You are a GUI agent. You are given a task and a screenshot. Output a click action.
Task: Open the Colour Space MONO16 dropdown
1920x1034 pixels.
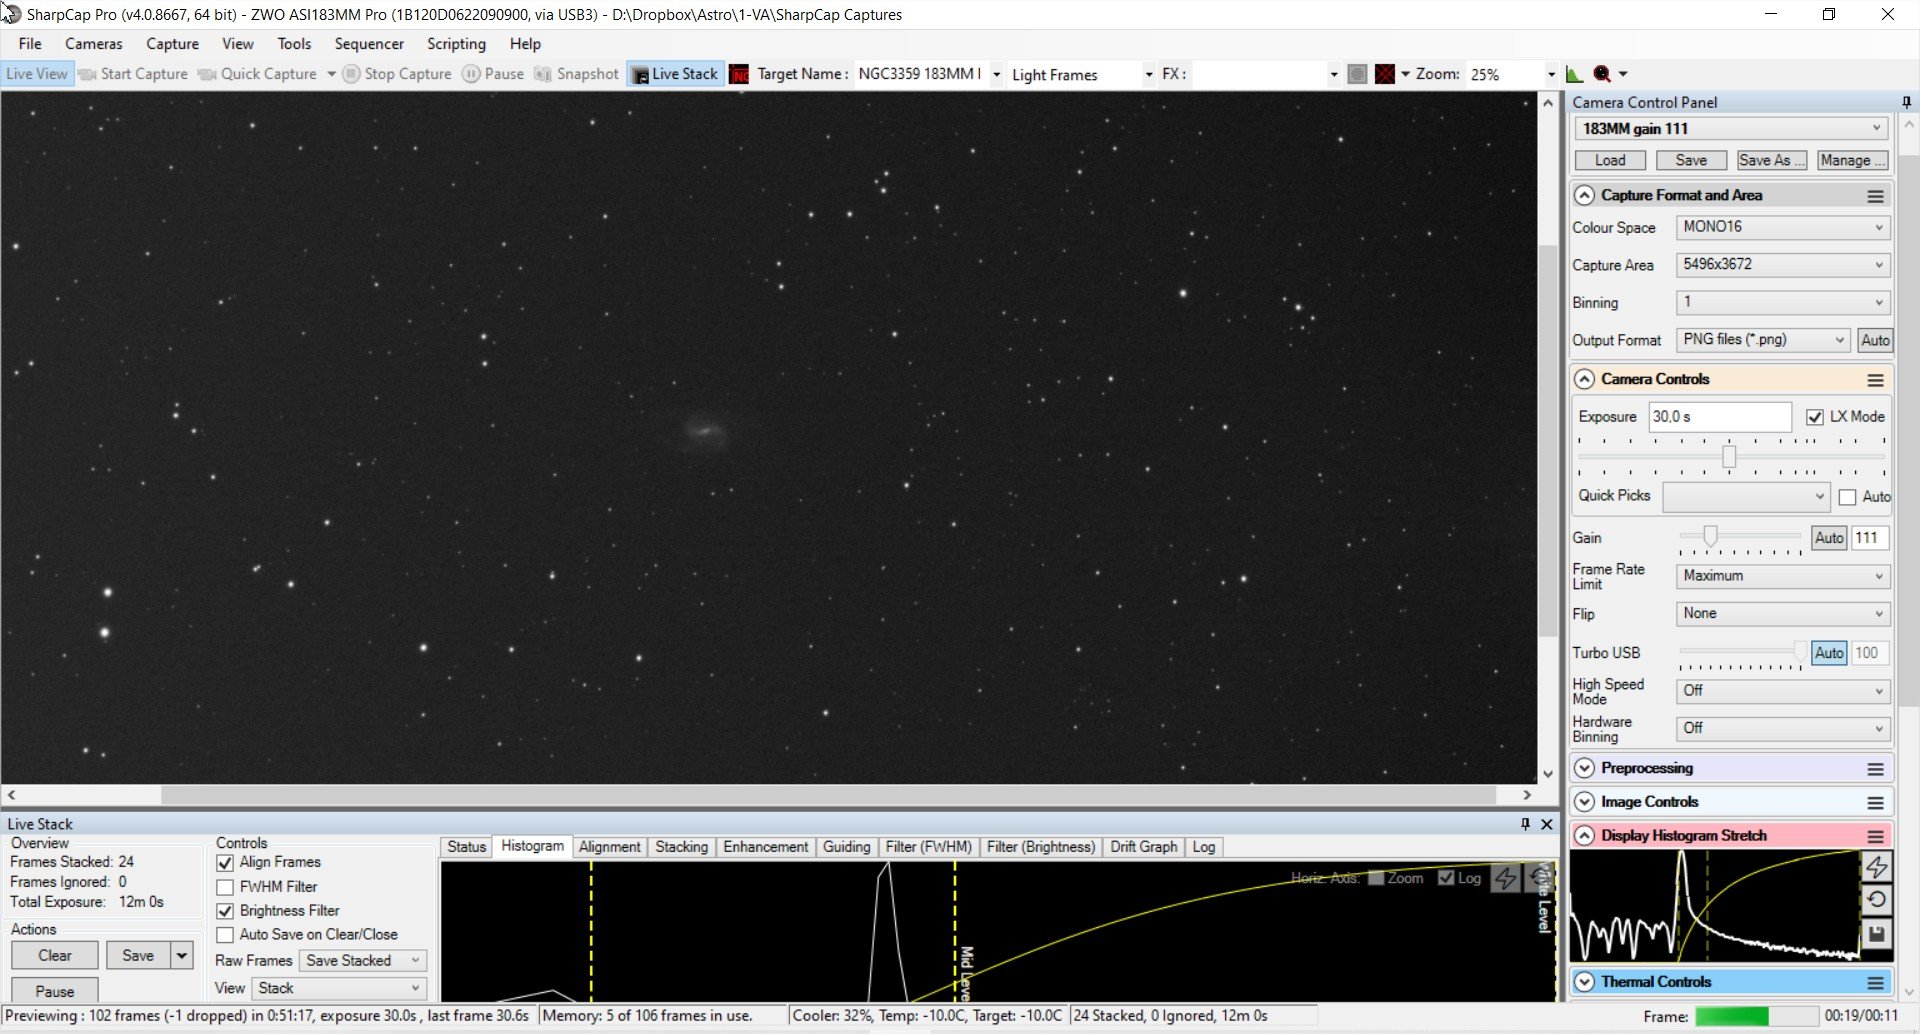[x=1782, y=227]
